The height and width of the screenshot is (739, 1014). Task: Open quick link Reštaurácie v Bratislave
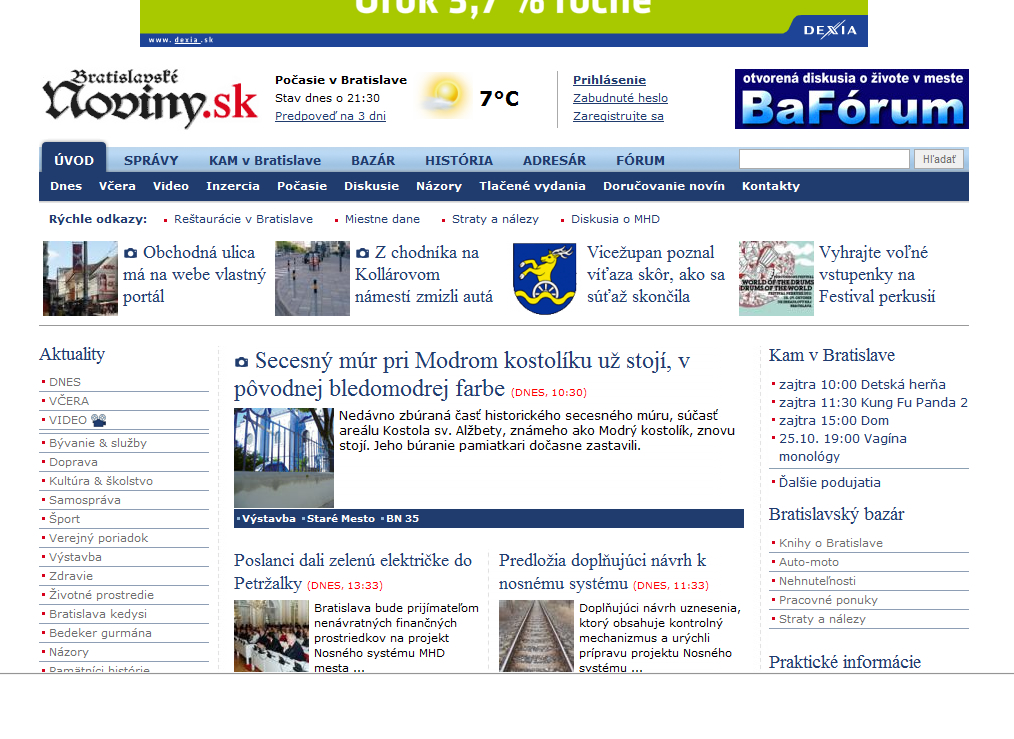243,219
